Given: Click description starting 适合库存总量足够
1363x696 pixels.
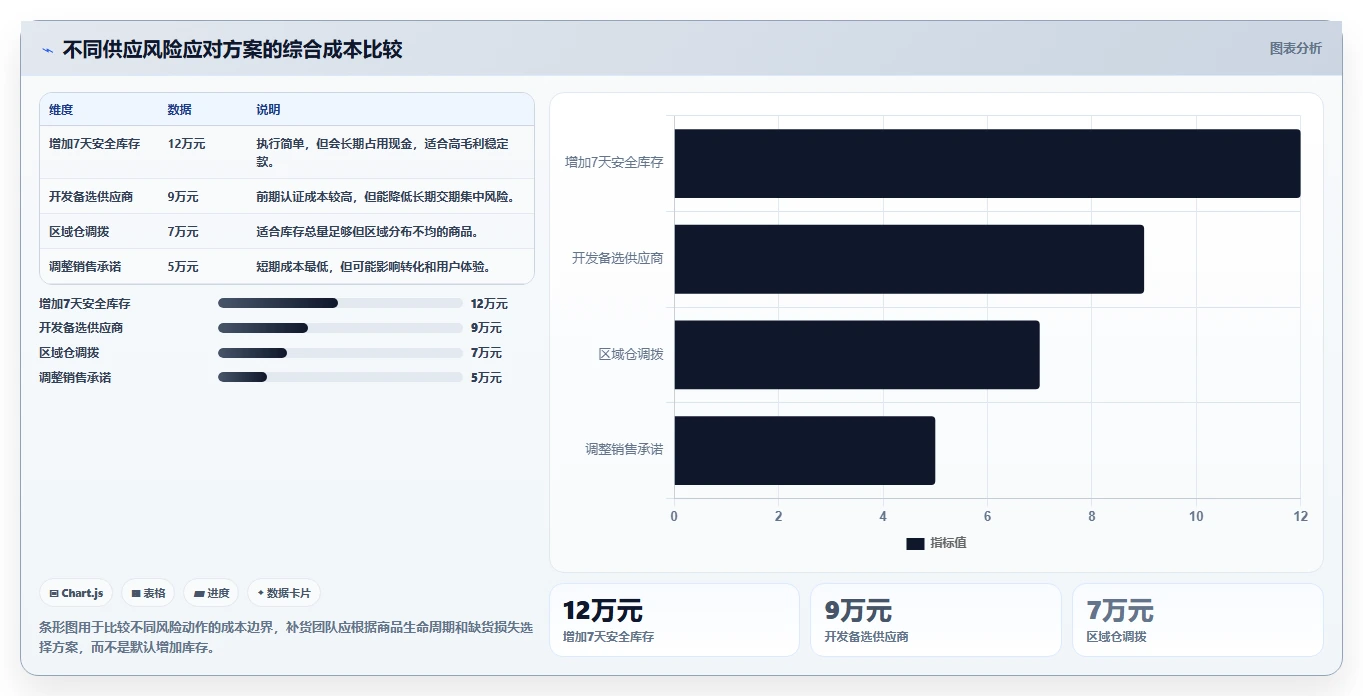Looking at the screenshot, I should pos(367,232).
